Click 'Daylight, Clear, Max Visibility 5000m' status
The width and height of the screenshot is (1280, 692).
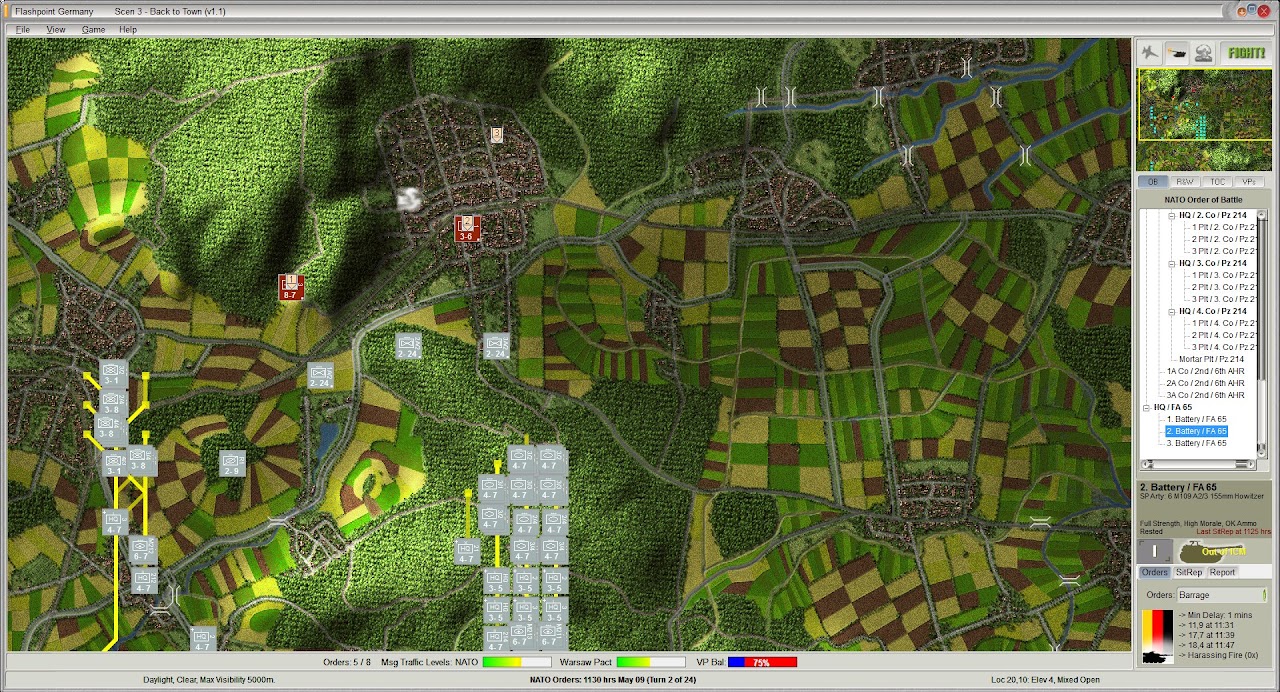(x=209, y=680)
